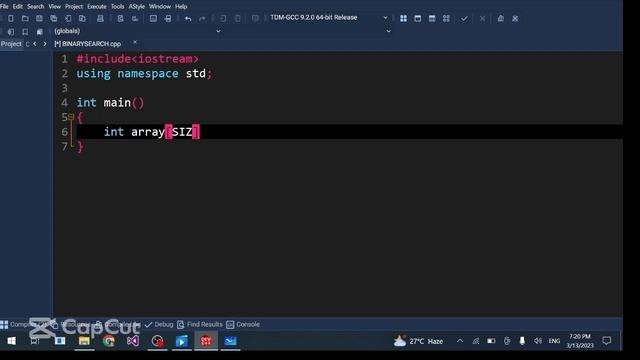Save the current file with toolbar icon
This screenshot has width=640, height=360.
click(39, 18)
